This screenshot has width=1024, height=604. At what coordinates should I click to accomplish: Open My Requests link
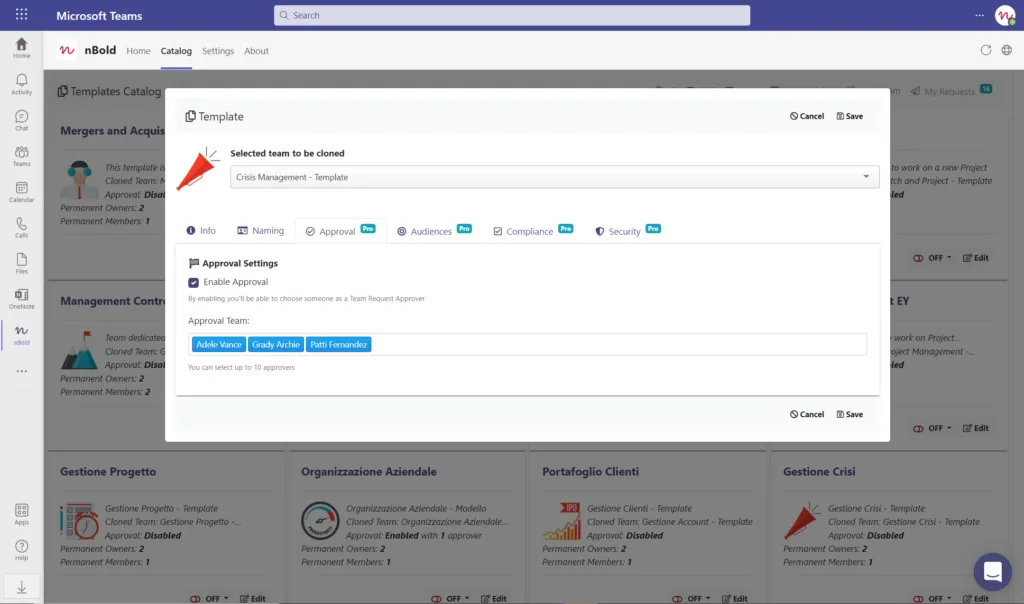tap(942, 91)
